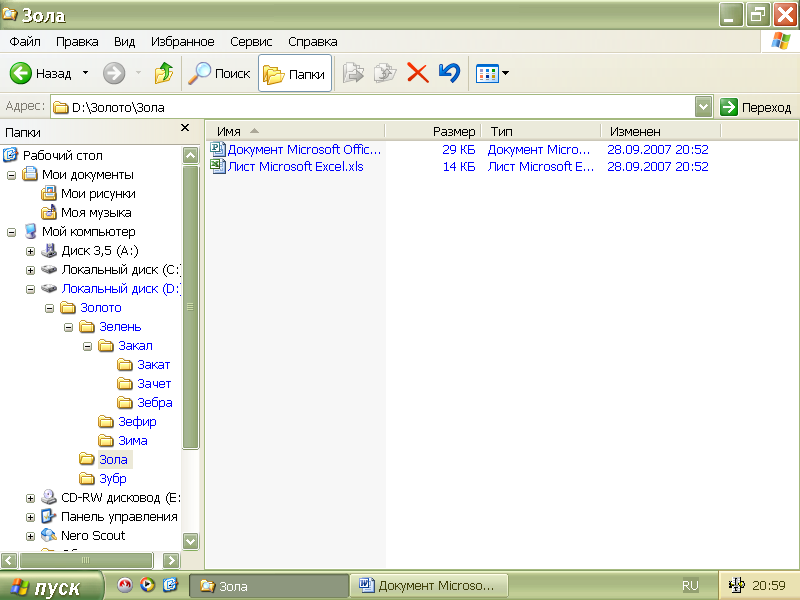Open the Views icon in toolbar
The image size is (800, 600).
click(x=488, y=73)
